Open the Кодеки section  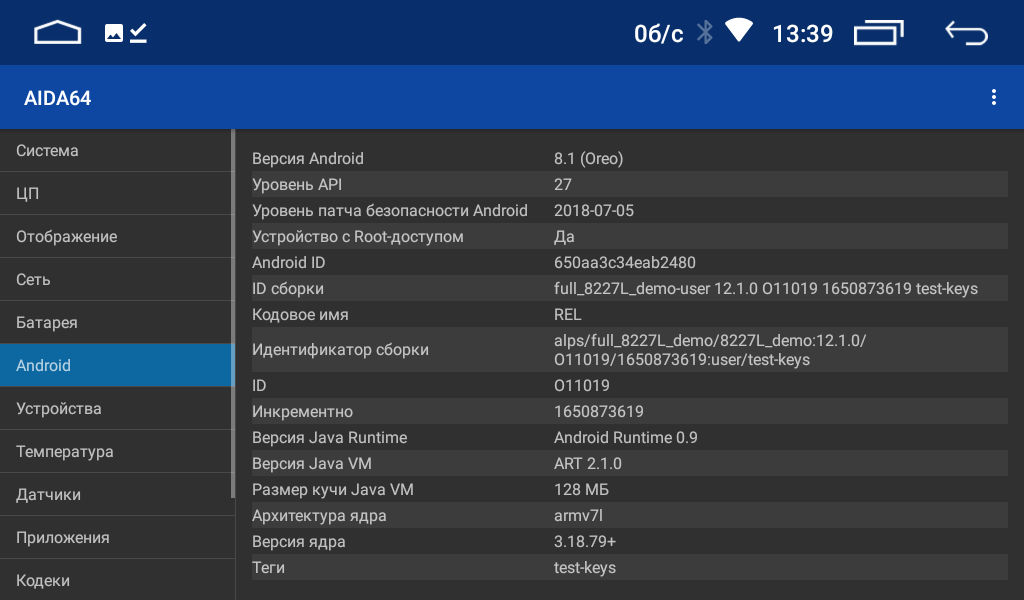116,580
